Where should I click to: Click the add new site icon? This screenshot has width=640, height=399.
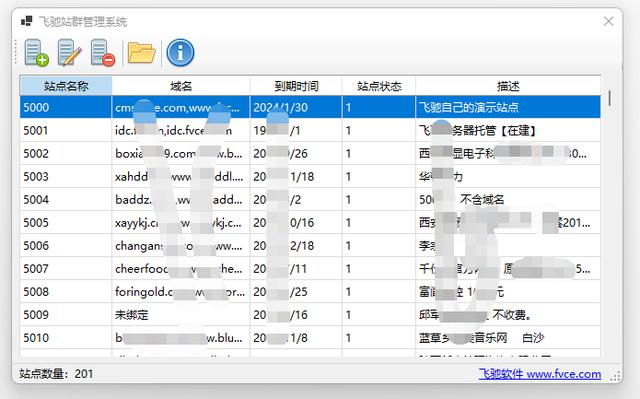pyautogui.click(x=36, y=53)
